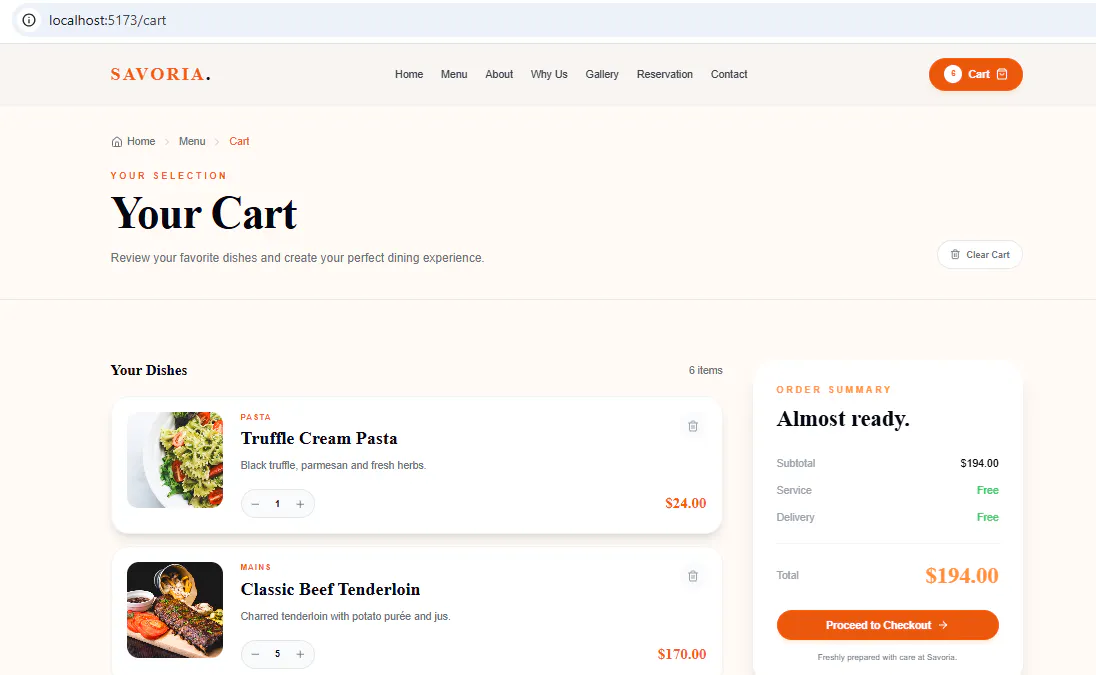Click the Cart breadcrumb item
Screen dimensions: 1096x675
pos(239,141)
